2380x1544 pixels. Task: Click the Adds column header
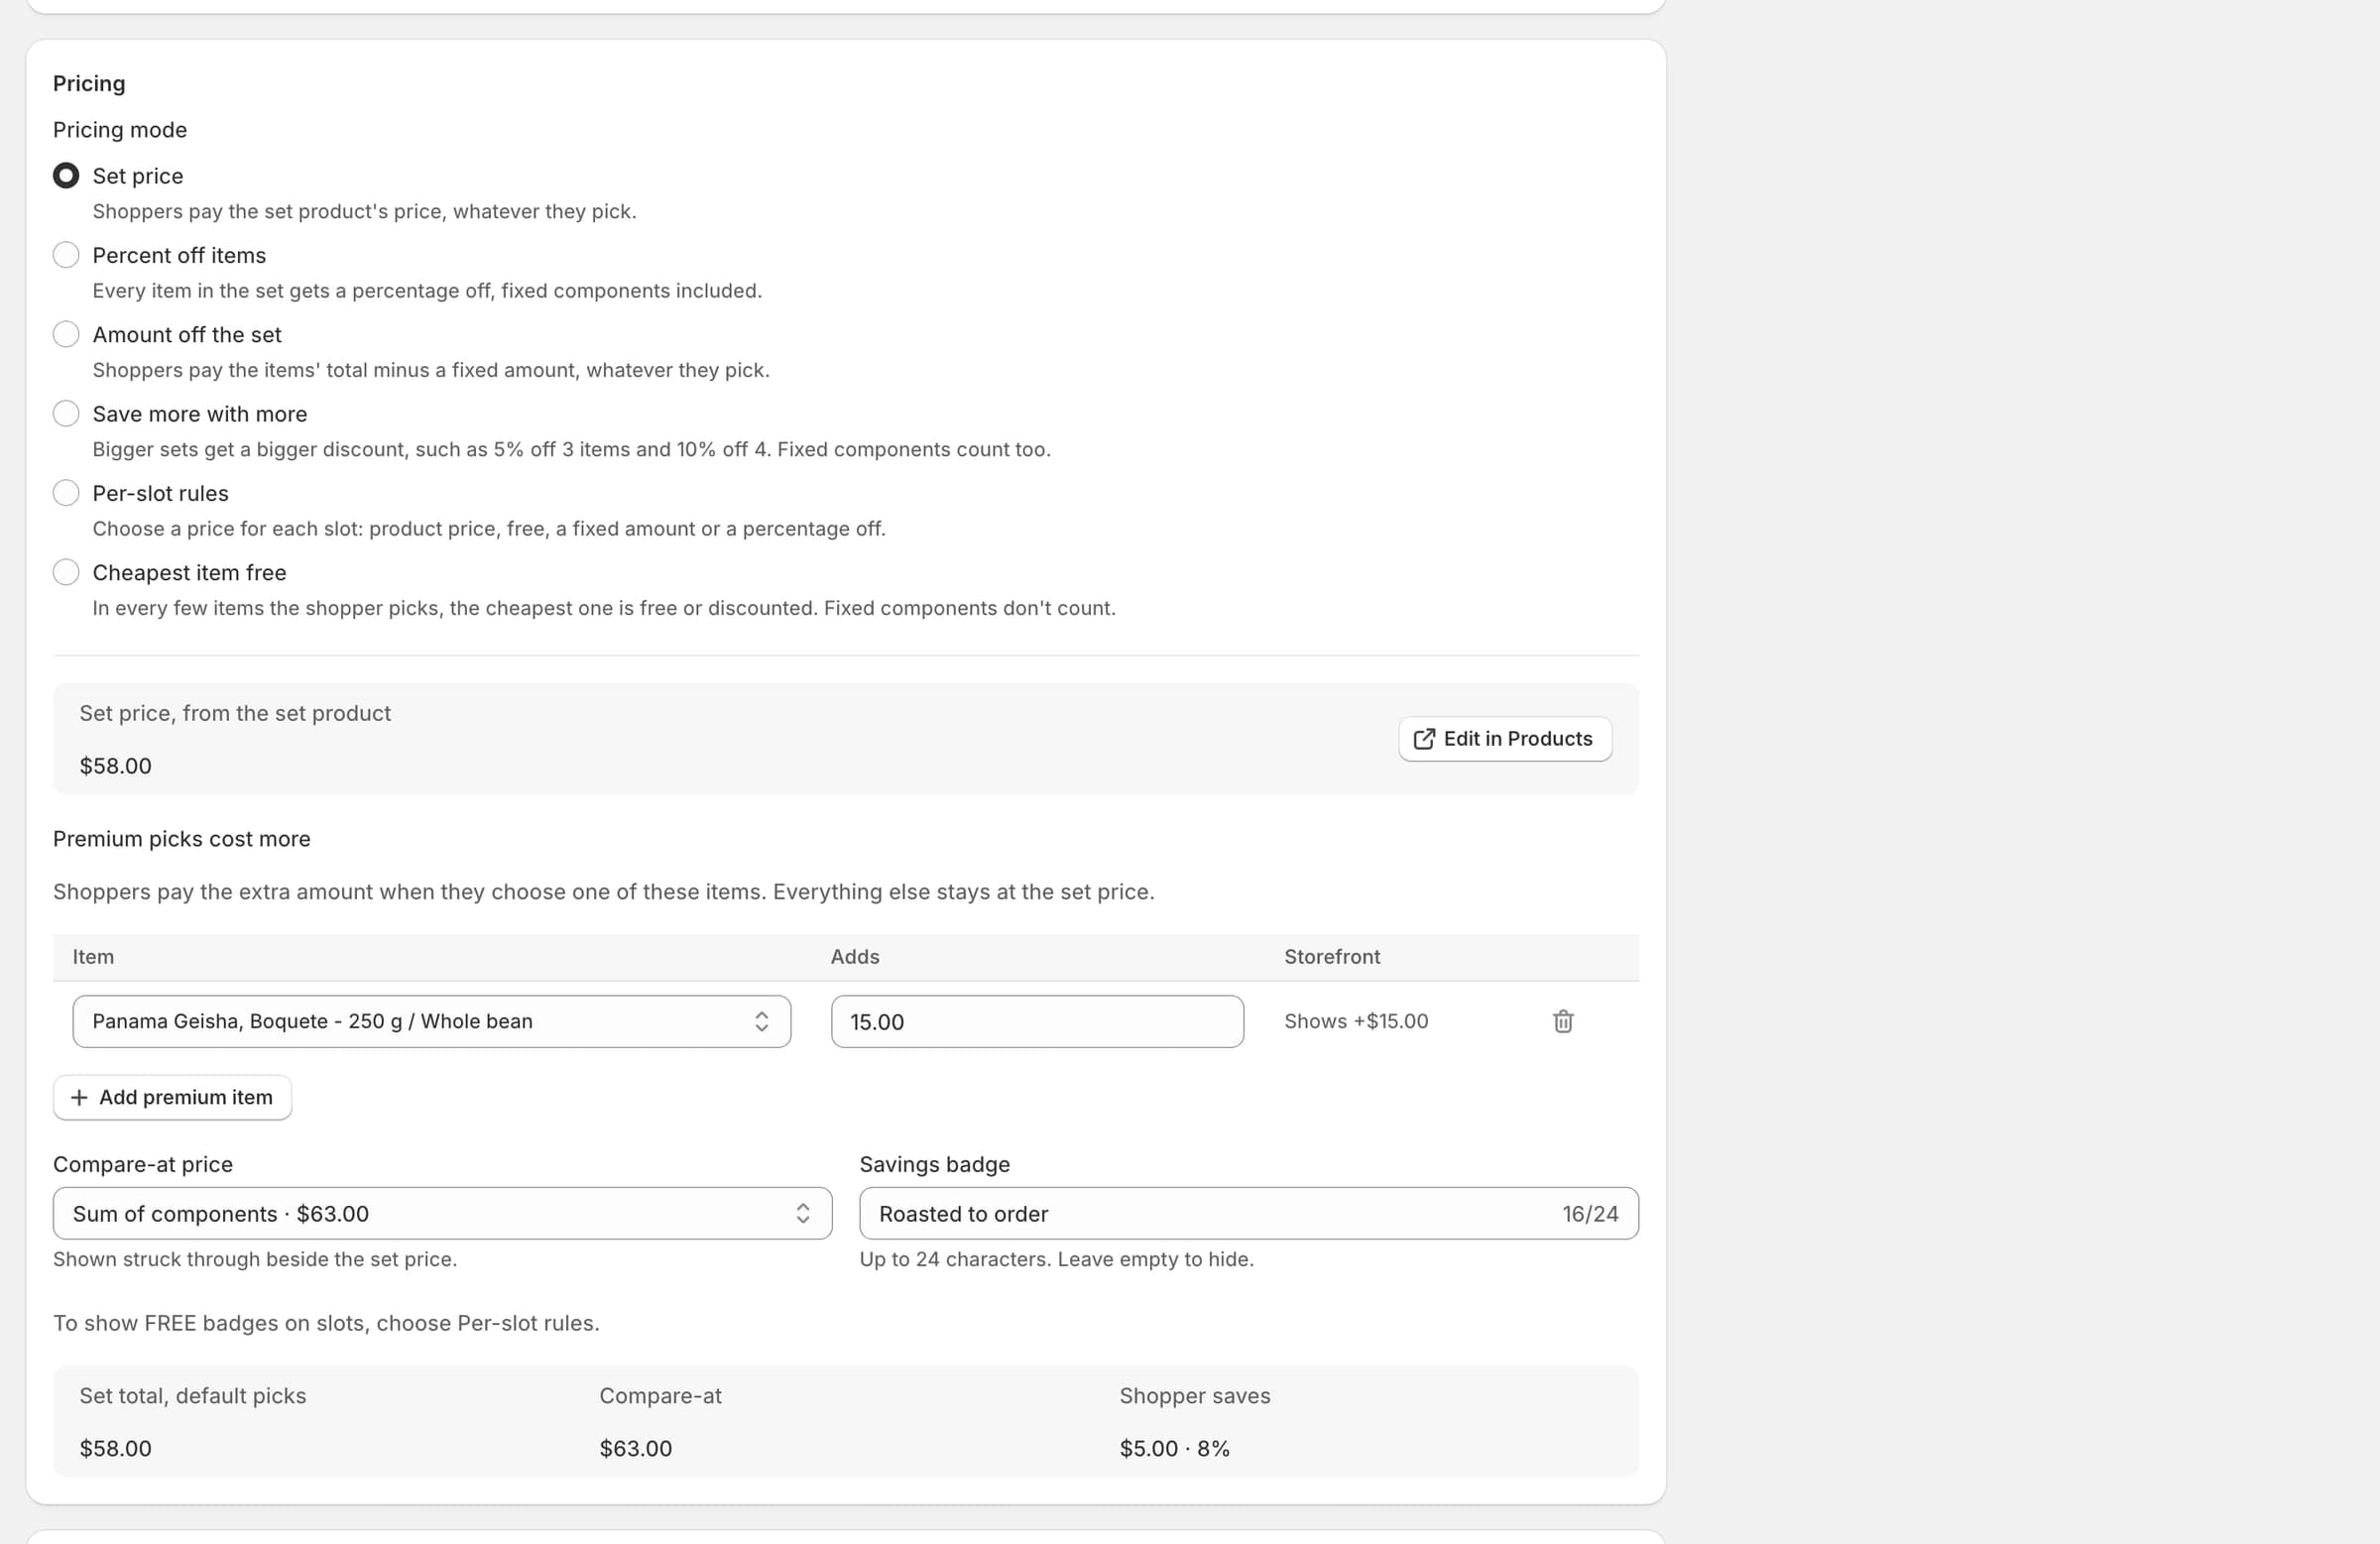tap(855, 956)
